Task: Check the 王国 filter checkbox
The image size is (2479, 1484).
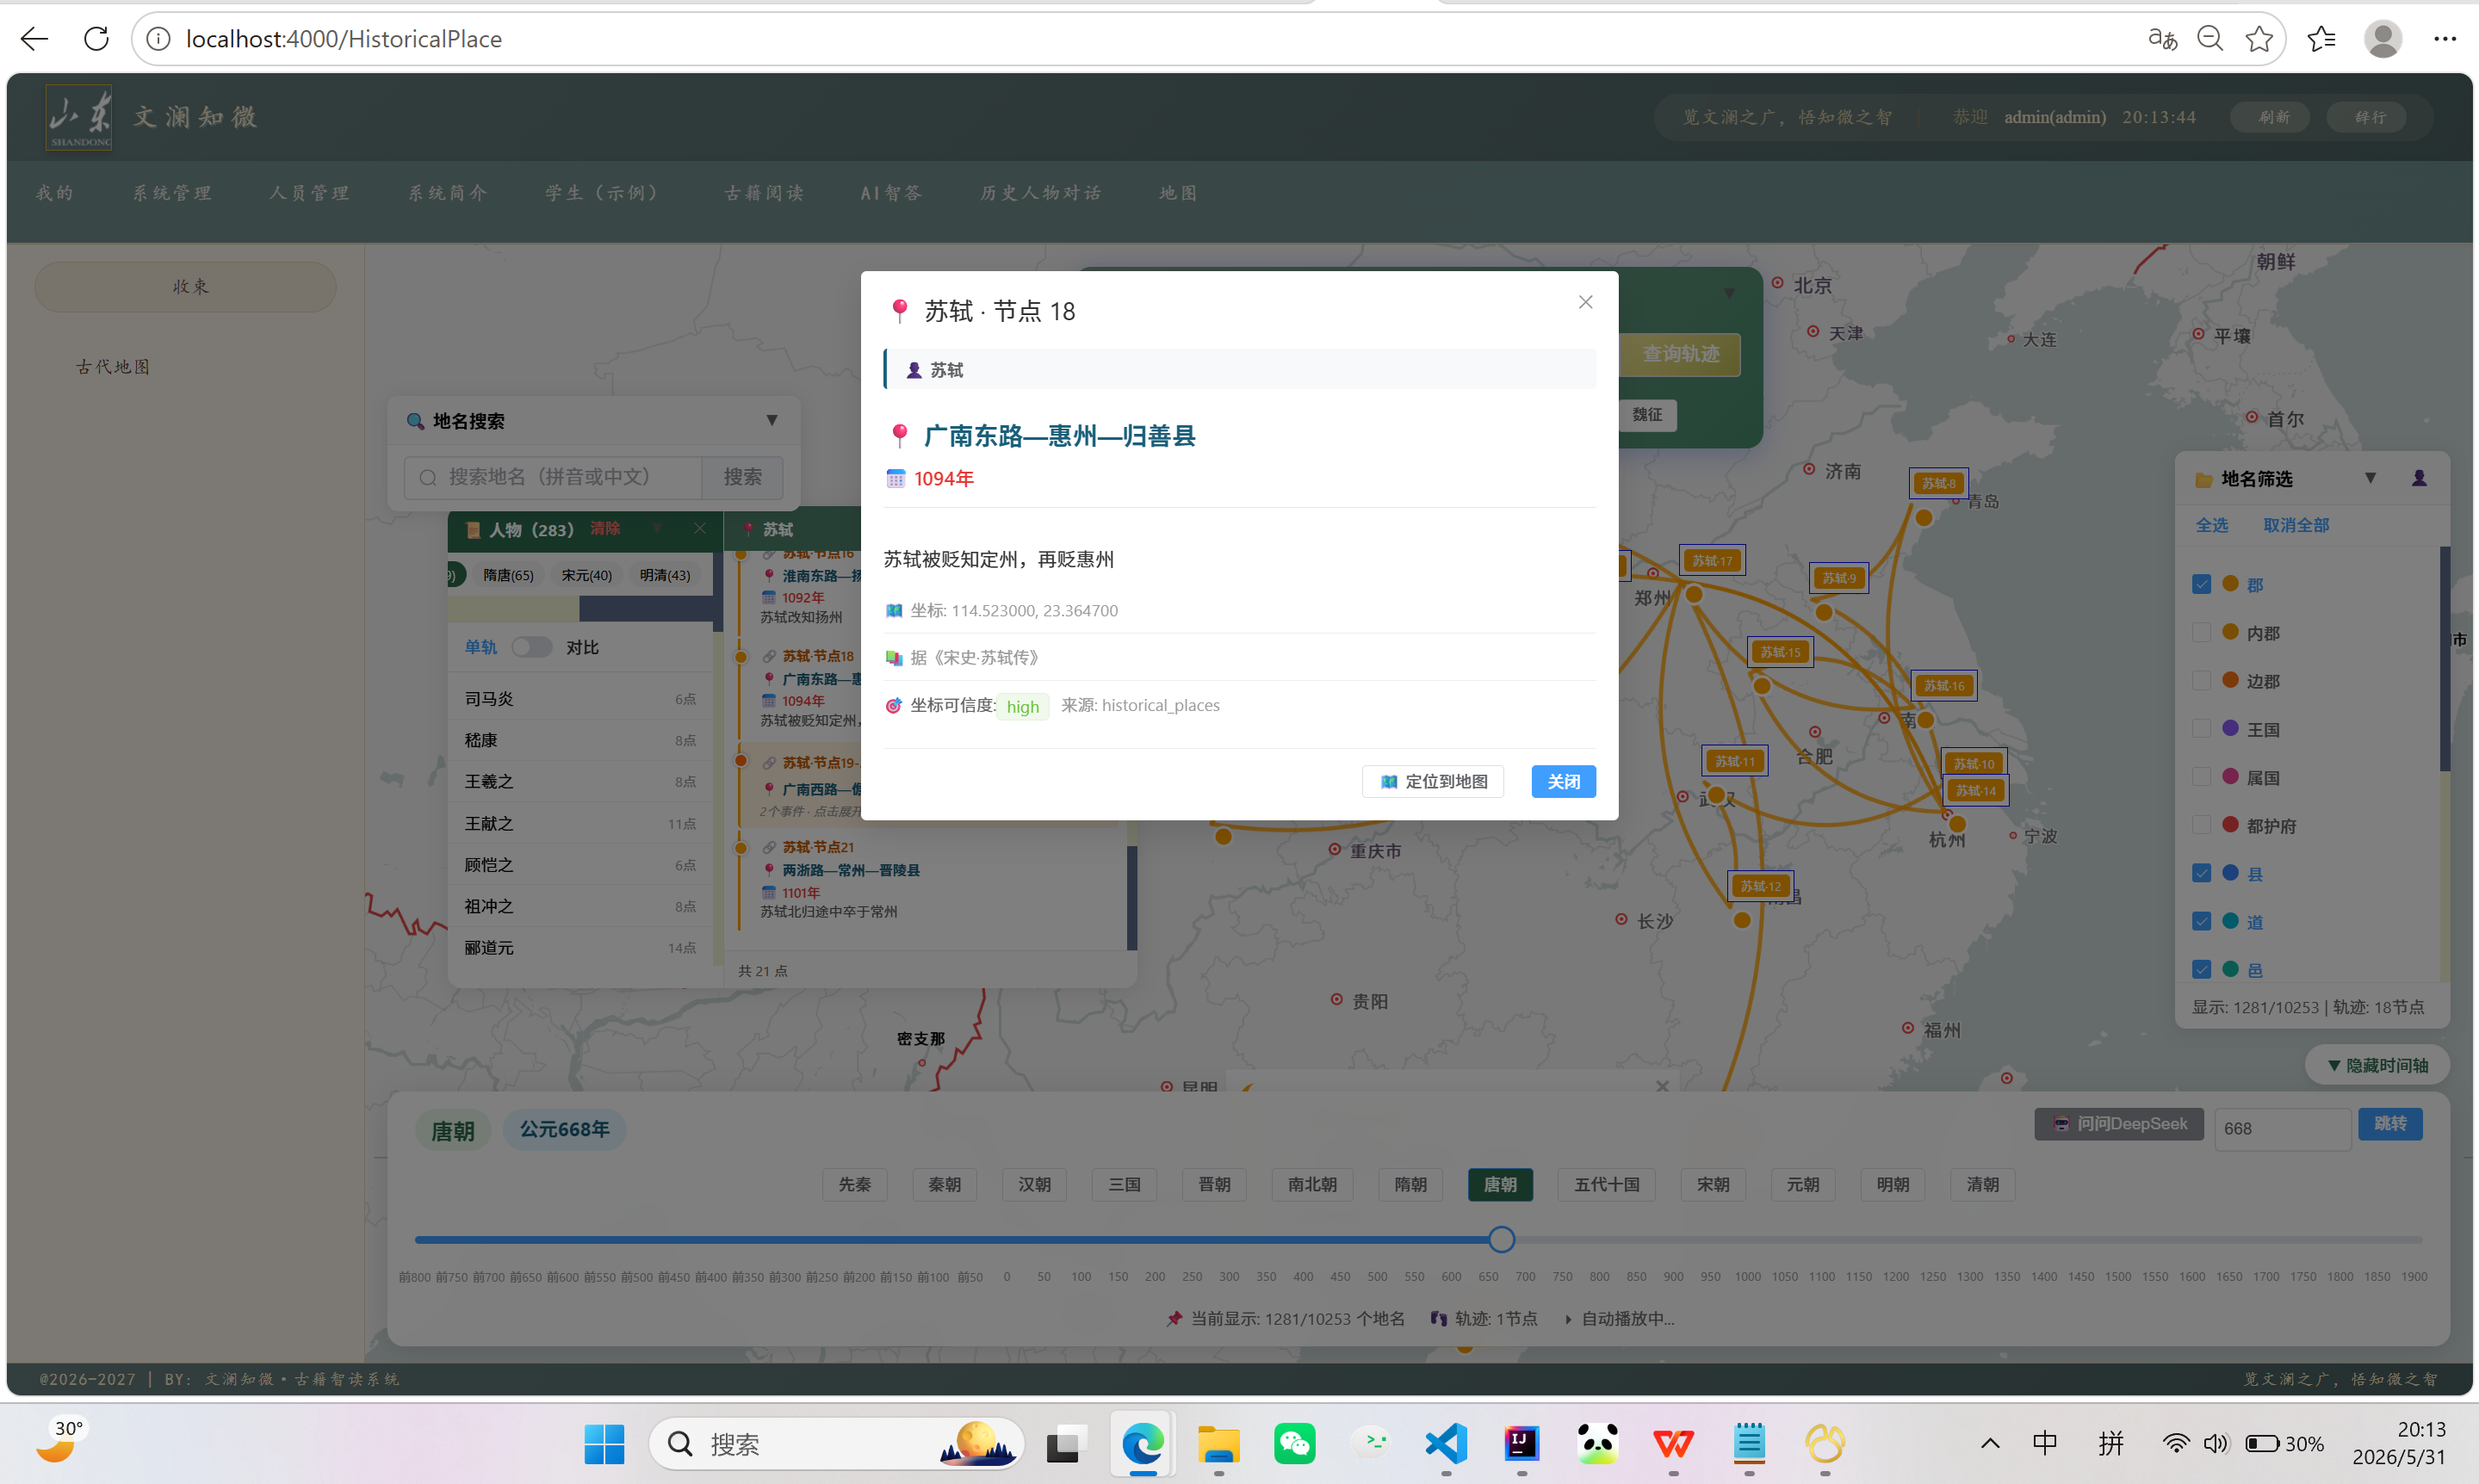Action: pos(2201,728)
